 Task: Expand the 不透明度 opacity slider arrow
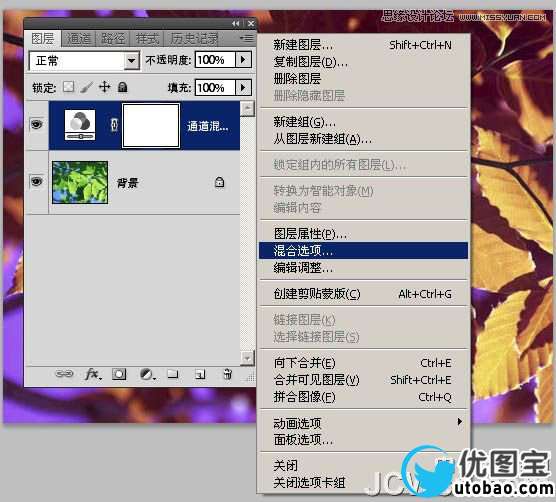coord(243,59)
